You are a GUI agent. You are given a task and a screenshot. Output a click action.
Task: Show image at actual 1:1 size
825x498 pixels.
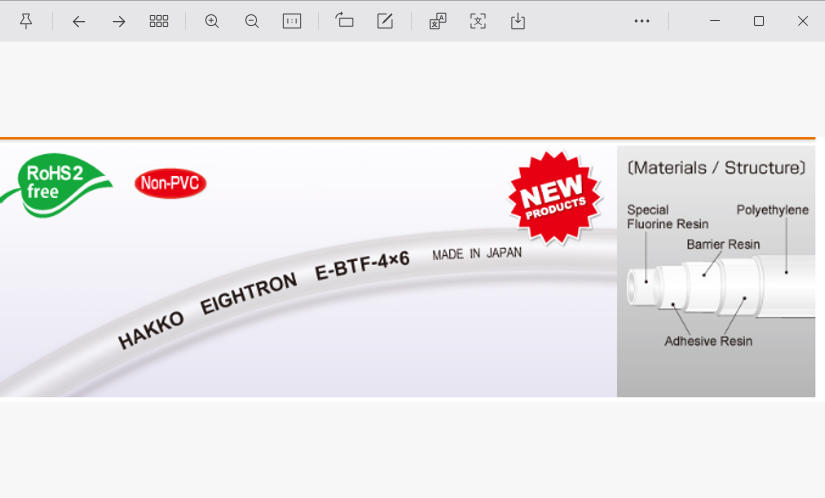coord(292,21)
